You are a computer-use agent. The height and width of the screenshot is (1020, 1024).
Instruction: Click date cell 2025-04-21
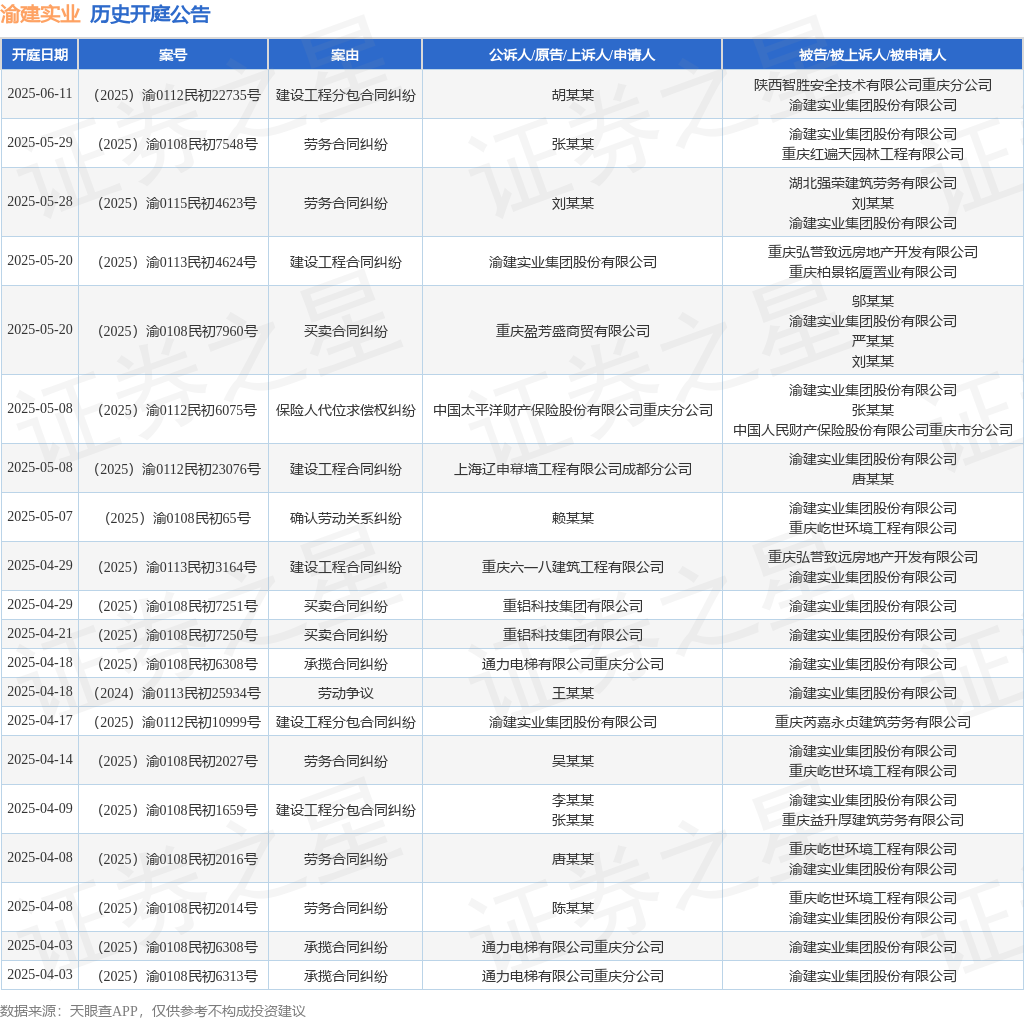40,633
